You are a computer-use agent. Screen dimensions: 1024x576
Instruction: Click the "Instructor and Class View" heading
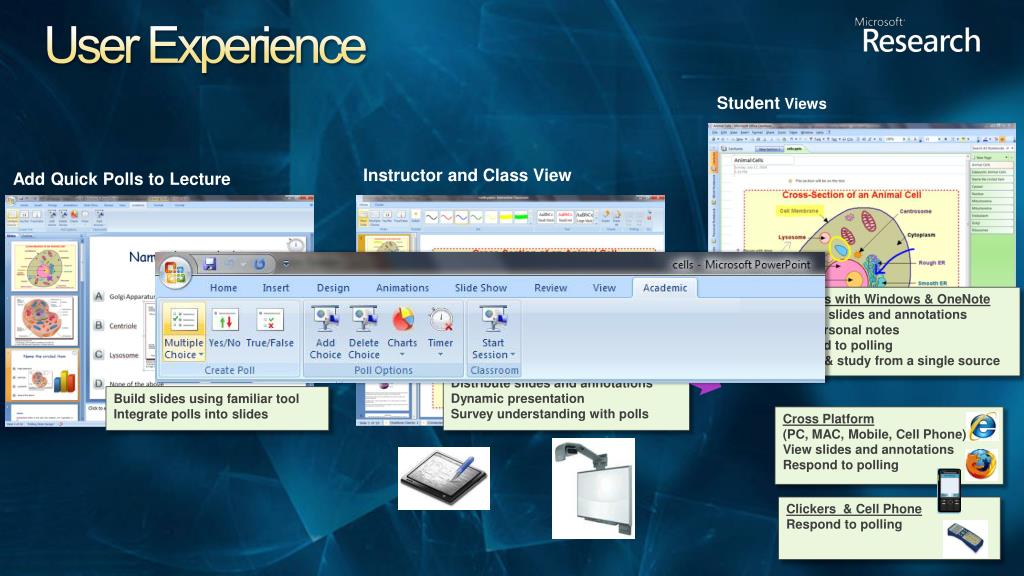click(467, 175)
